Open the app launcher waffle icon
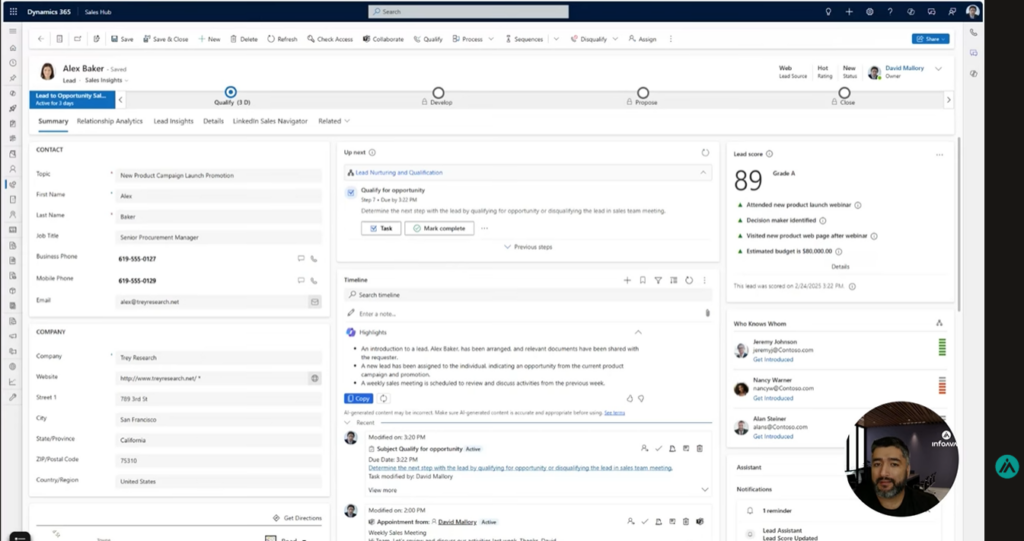 (x=13, y=11)
